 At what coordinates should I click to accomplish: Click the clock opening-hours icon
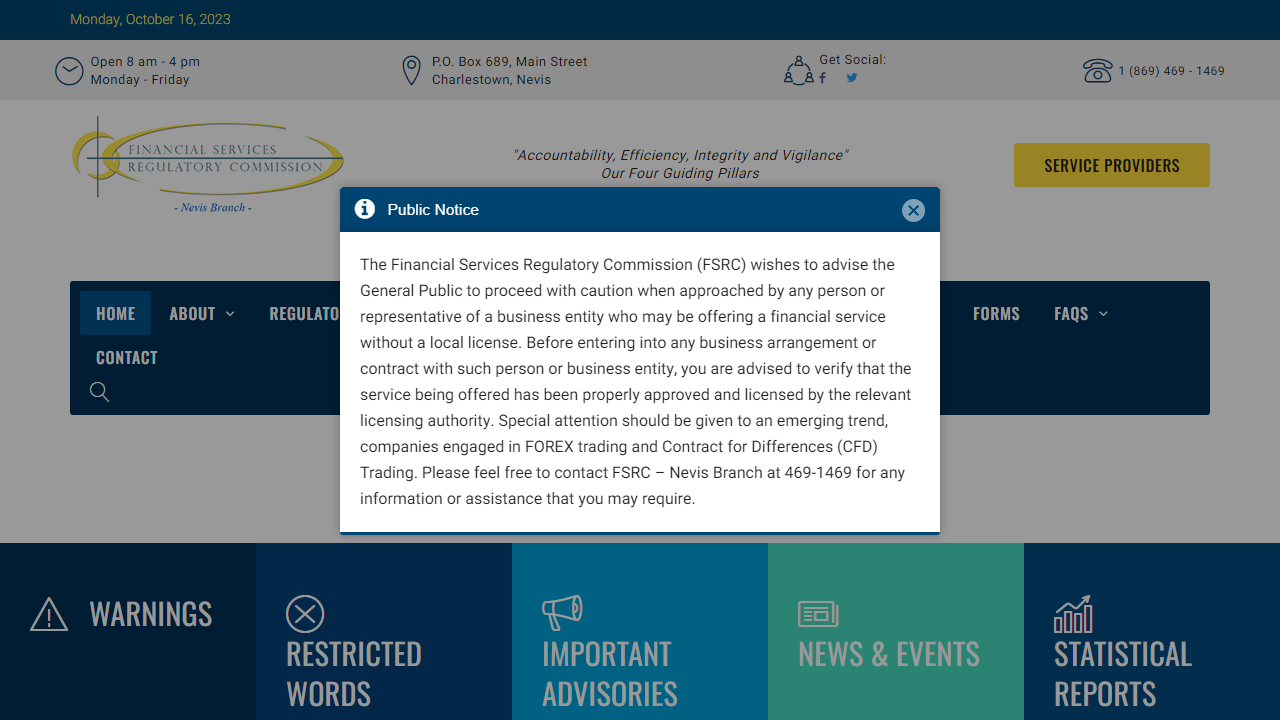[x=69, y=71]
